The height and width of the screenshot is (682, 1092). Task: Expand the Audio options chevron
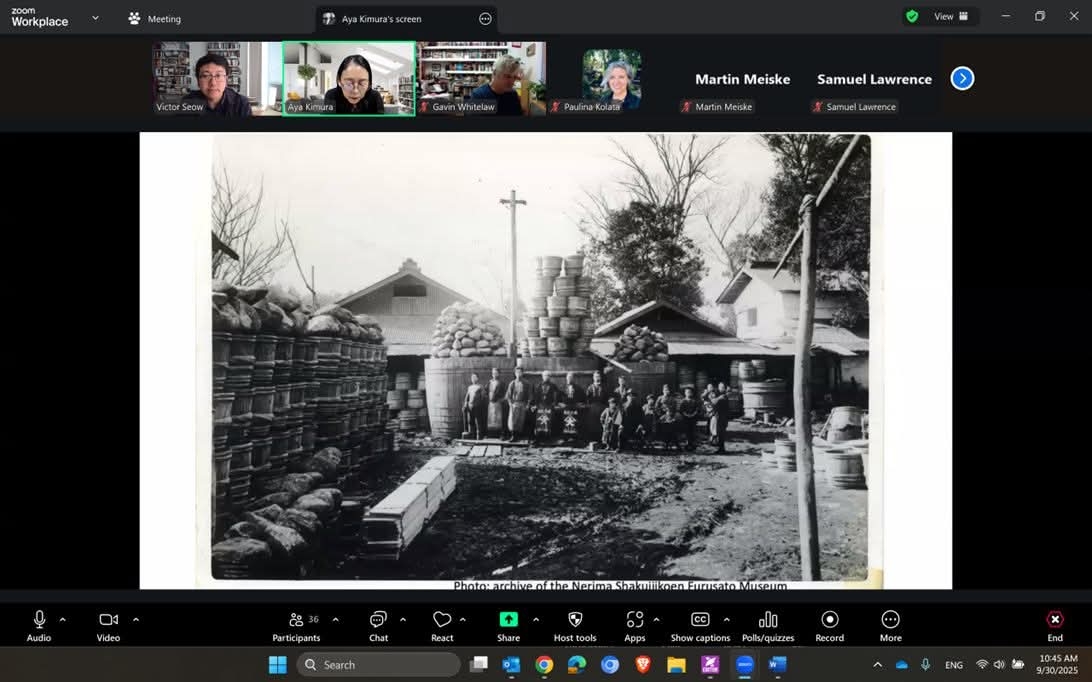tap(62, 620)
